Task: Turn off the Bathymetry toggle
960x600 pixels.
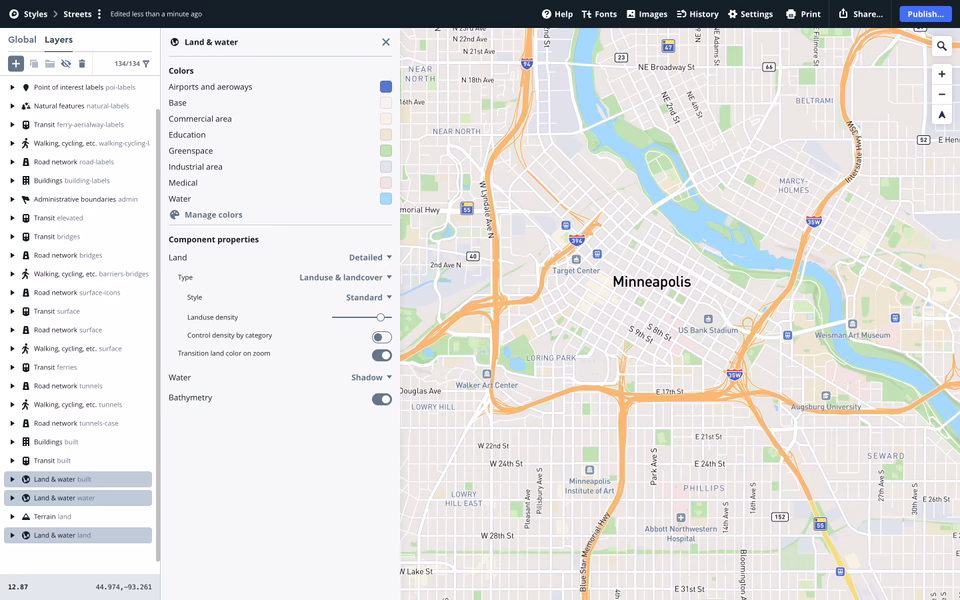Action: [x=381, y=398]
